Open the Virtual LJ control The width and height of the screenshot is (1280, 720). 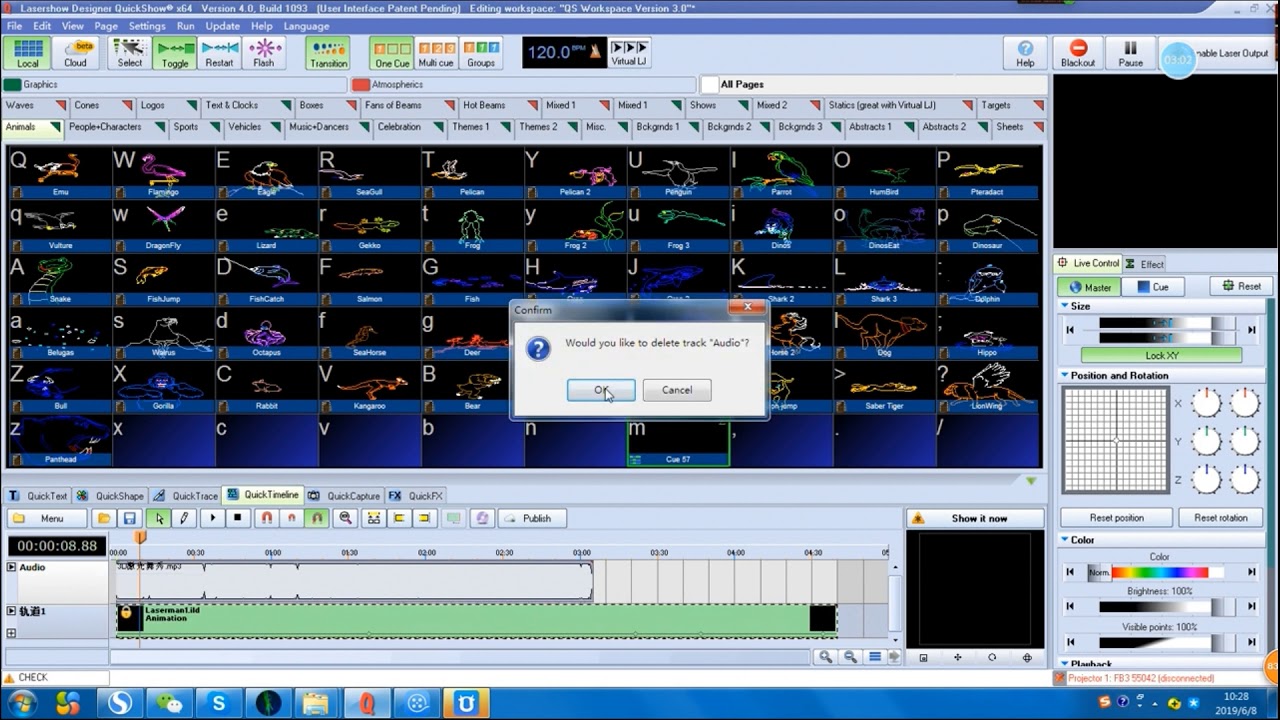click(x=629, y=53)
